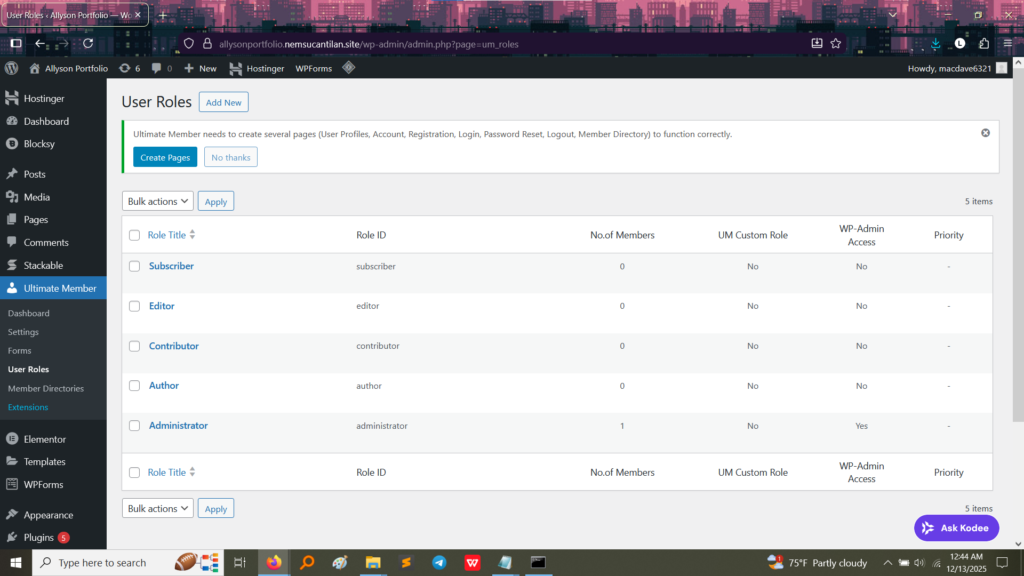Open the Editor role link
The image size is (1024, 576).
[162, 306]
